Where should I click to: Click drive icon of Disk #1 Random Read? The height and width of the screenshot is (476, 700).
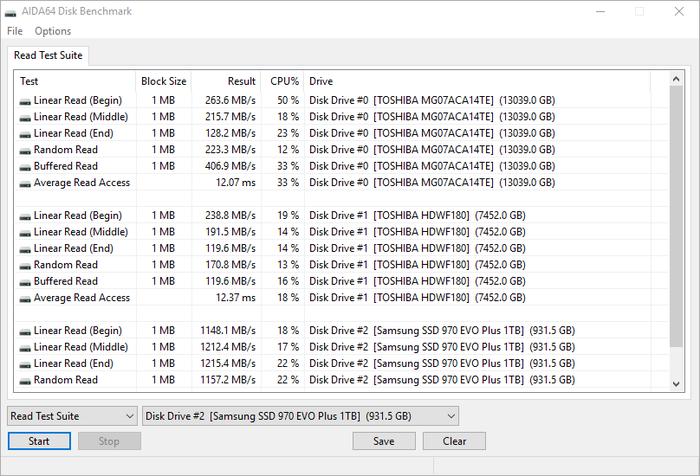pos(25,267)
